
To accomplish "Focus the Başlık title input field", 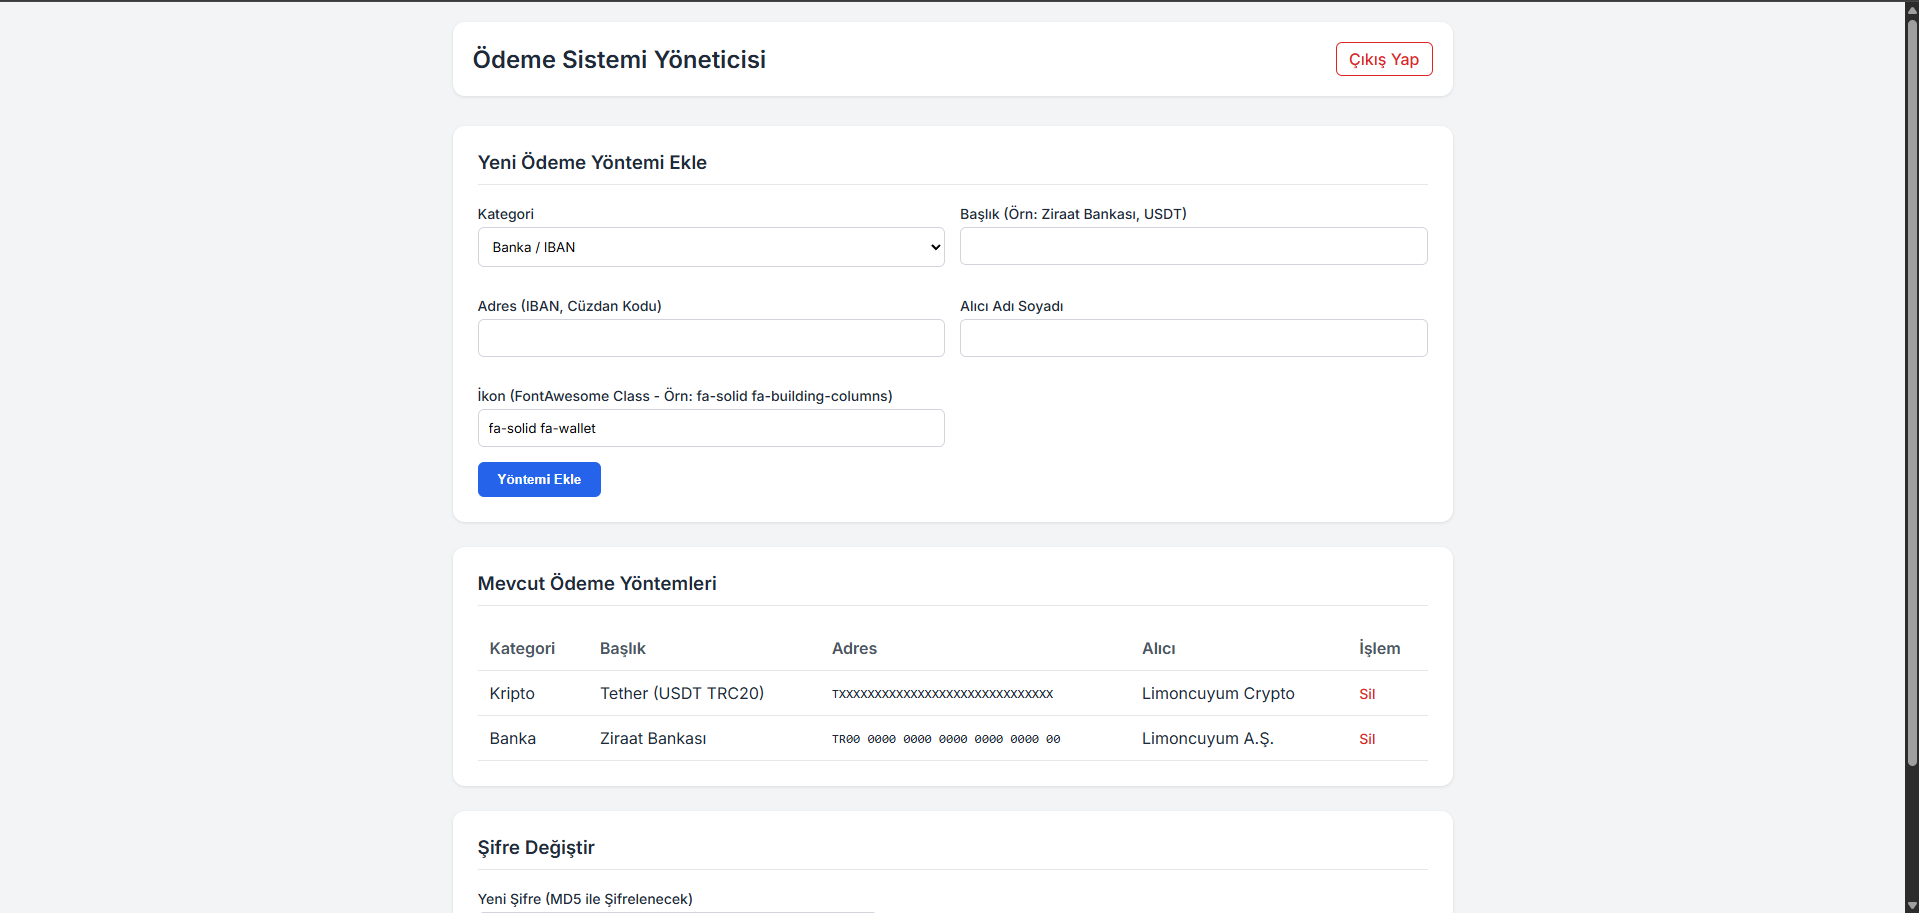I will 1192,246.
